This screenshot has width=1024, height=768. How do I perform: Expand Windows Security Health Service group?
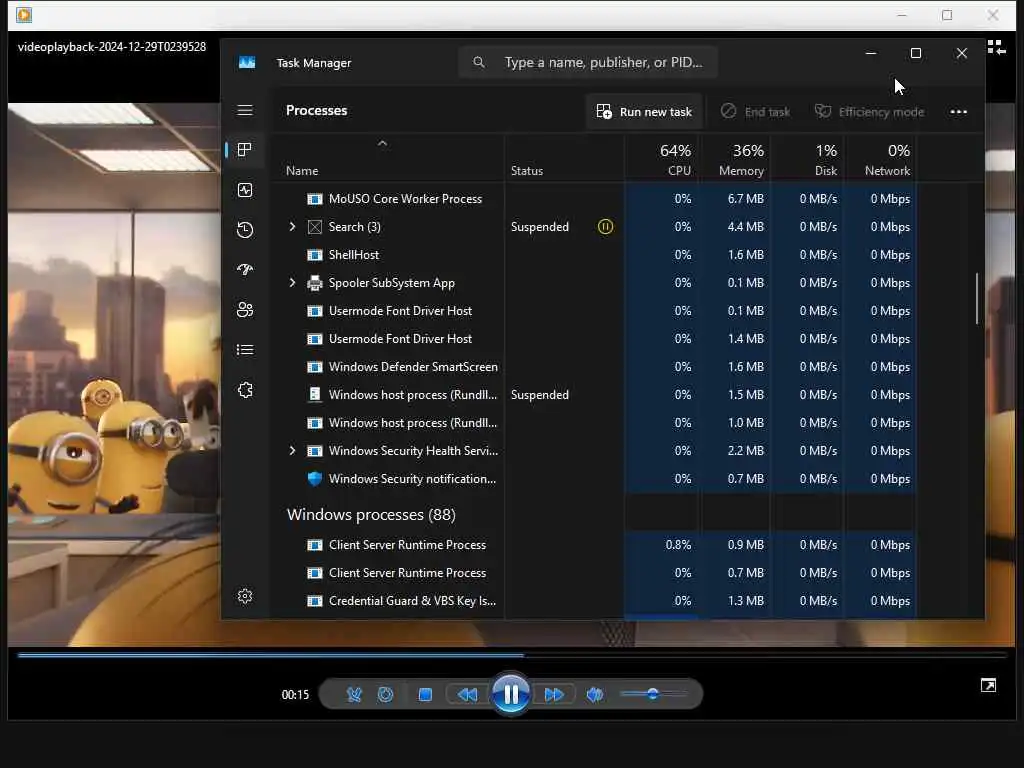[293, 451]
